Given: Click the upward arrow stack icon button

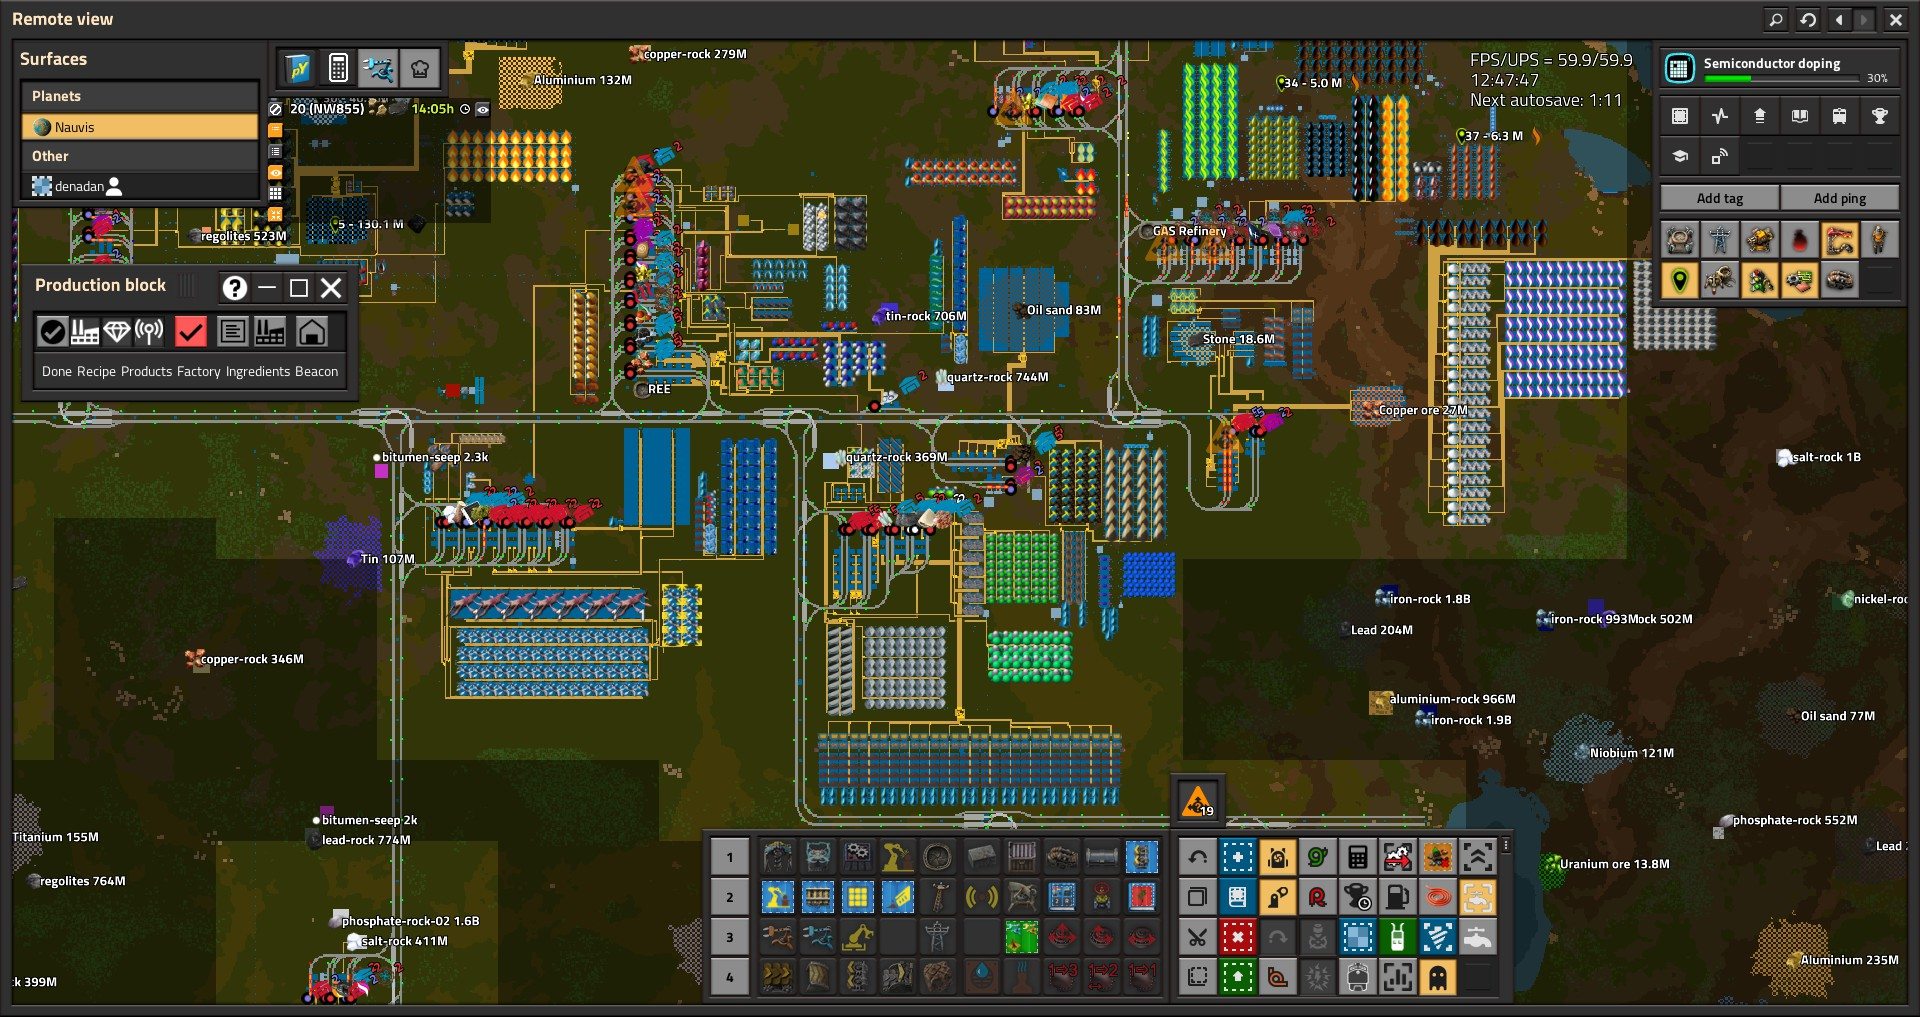Looking at the screenshot, I should point(1760,116).
